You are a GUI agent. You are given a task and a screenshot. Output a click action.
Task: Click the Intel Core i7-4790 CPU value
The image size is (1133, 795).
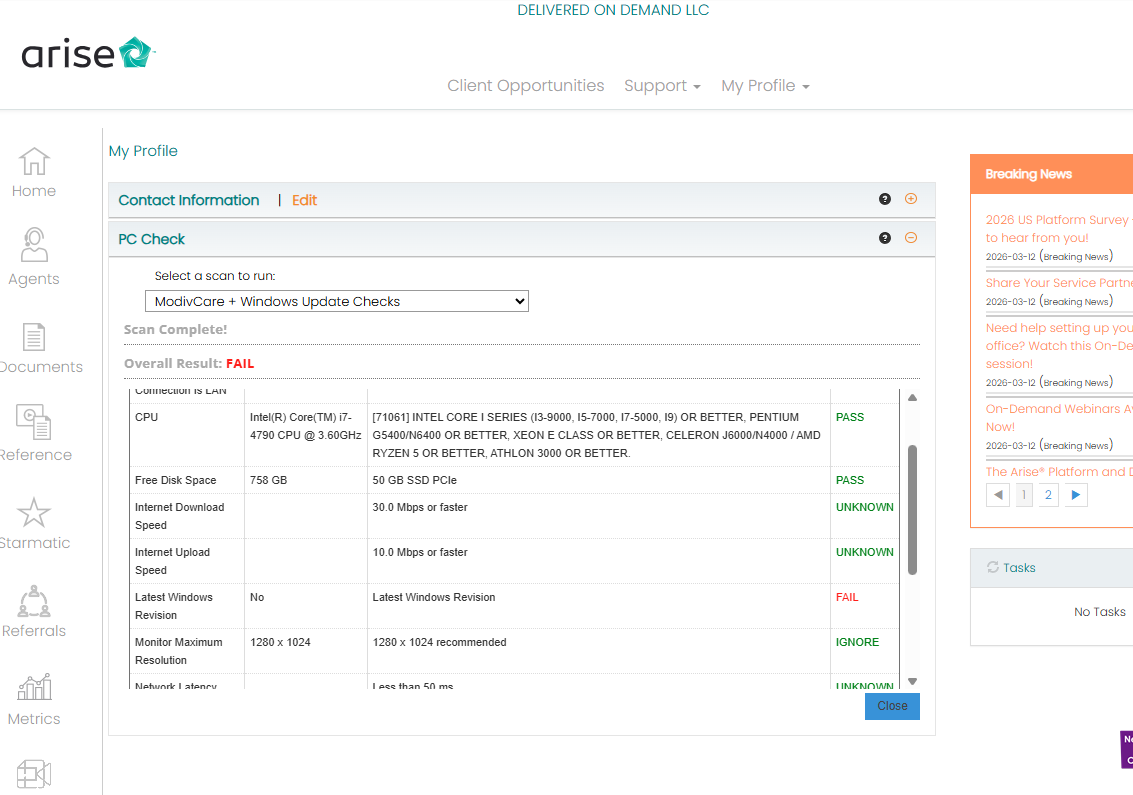tap(306, 426)
